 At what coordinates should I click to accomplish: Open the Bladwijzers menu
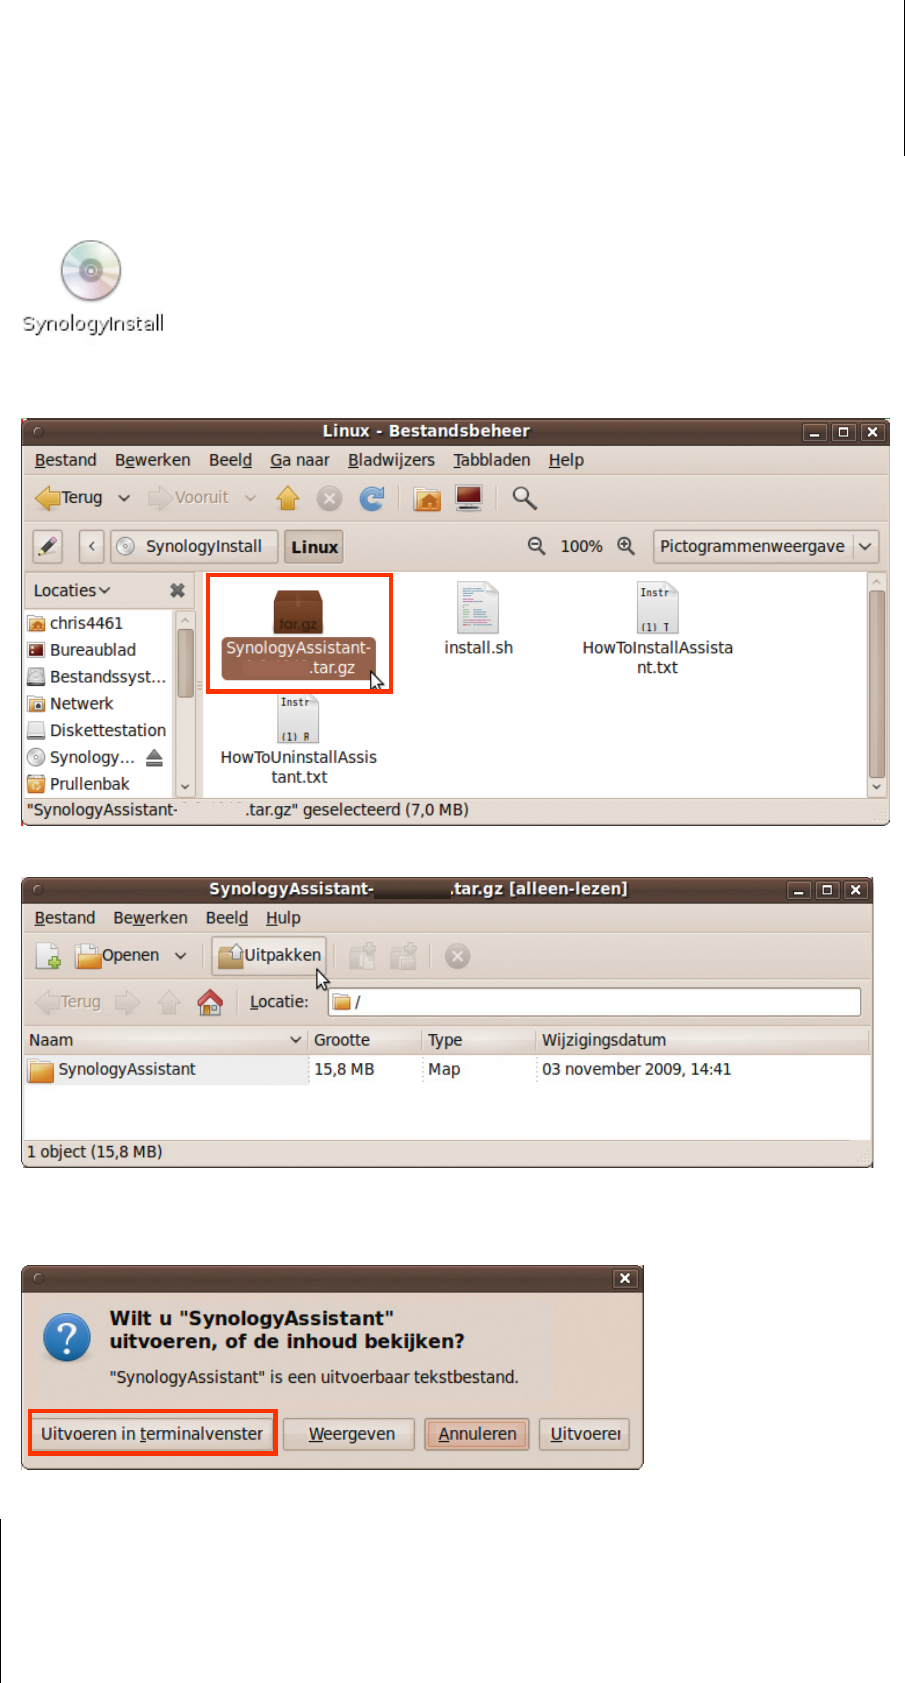coord(391,460)
